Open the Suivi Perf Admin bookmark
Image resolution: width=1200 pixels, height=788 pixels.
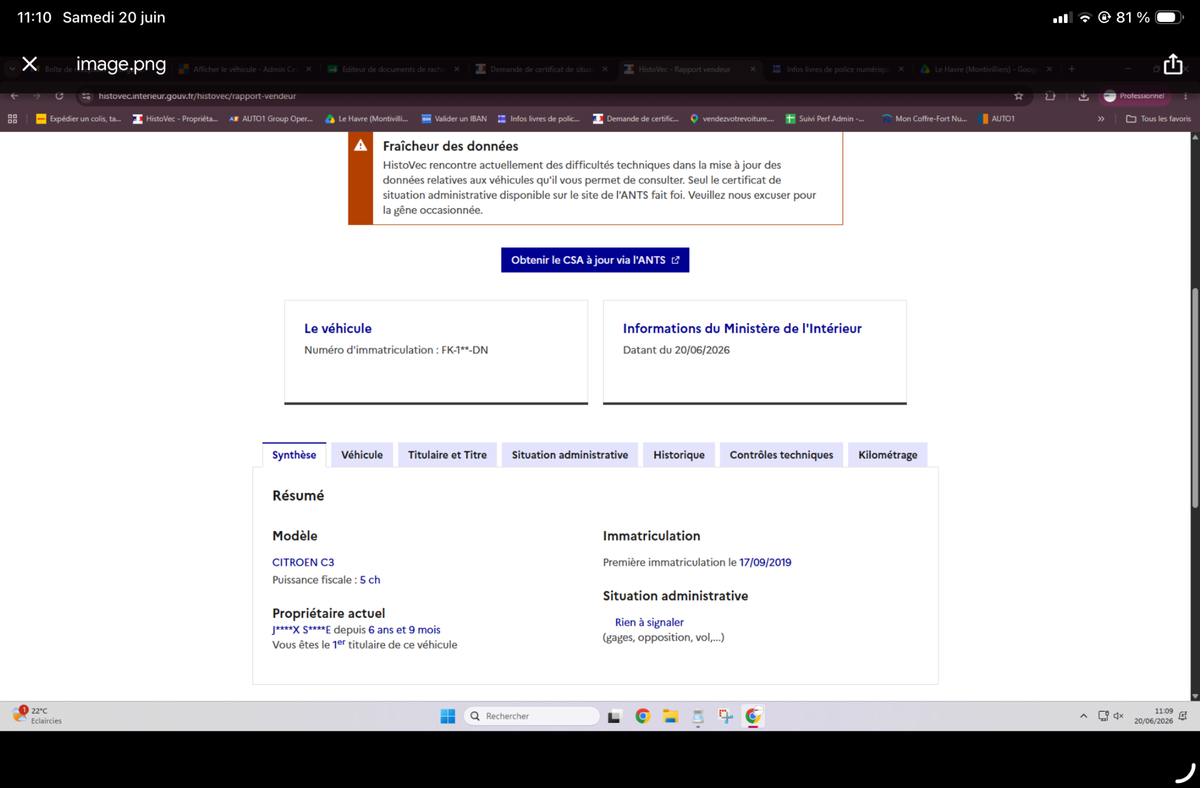(825, 118)
